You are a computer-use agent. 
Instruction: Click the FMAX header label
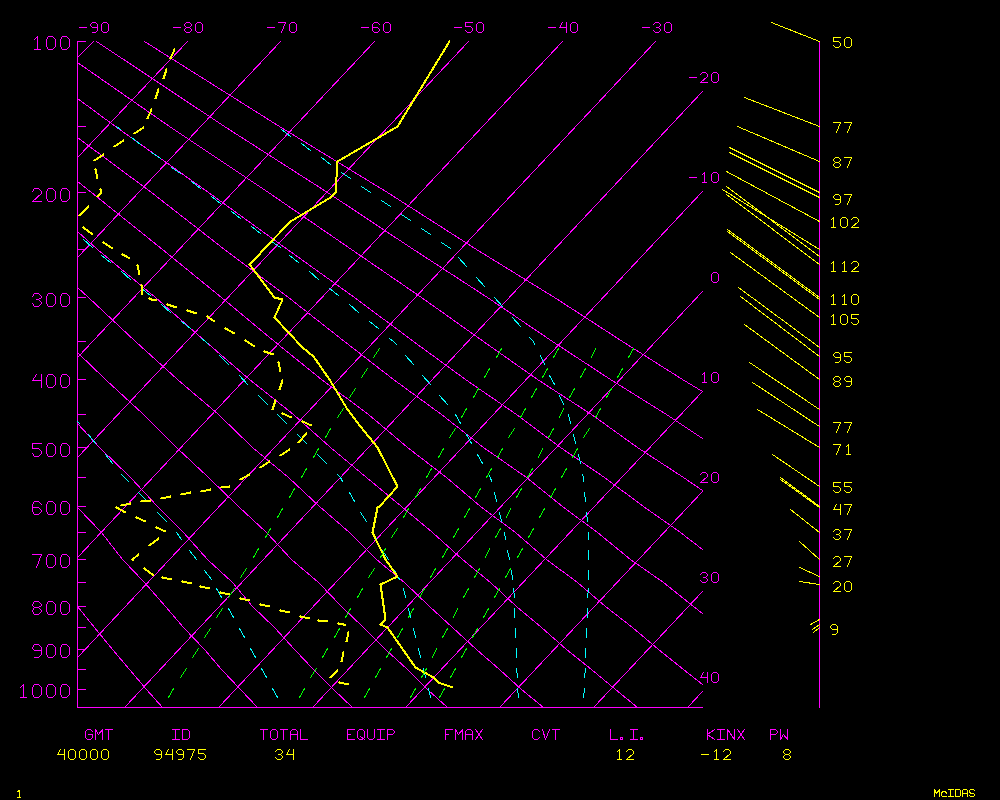tap(463, 735)
